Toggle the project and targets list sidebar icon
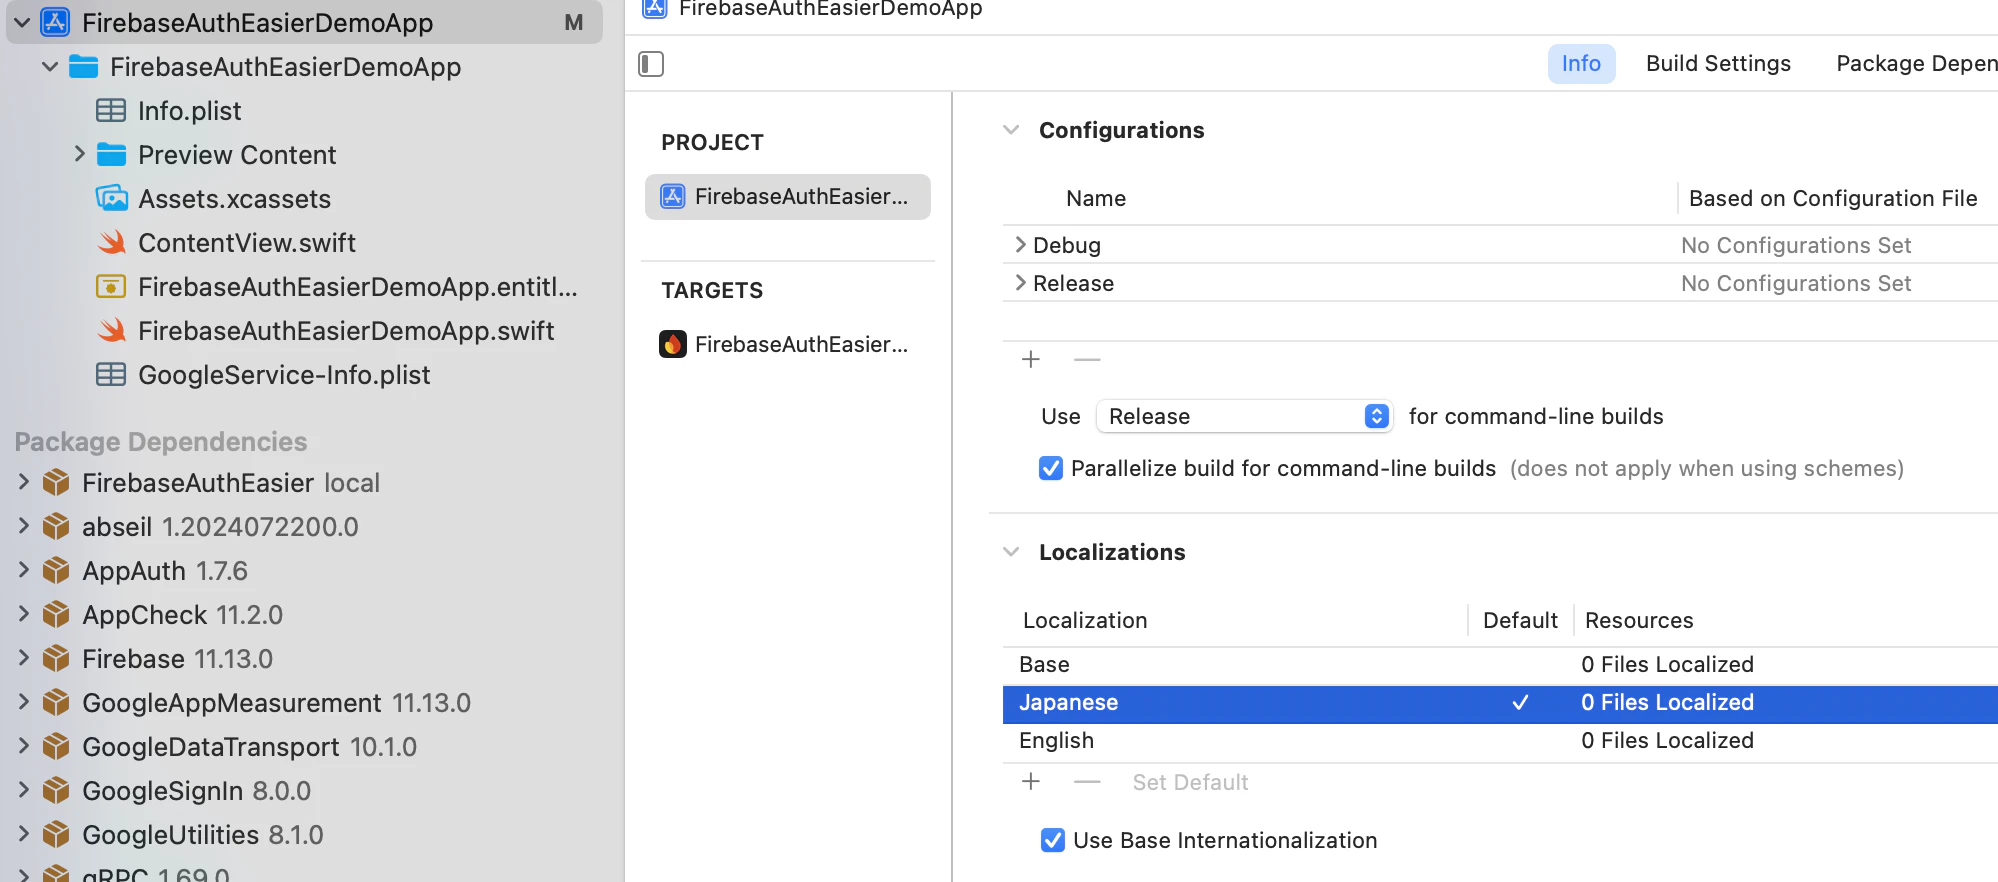 pyautogui.click(x=651, y=64)
